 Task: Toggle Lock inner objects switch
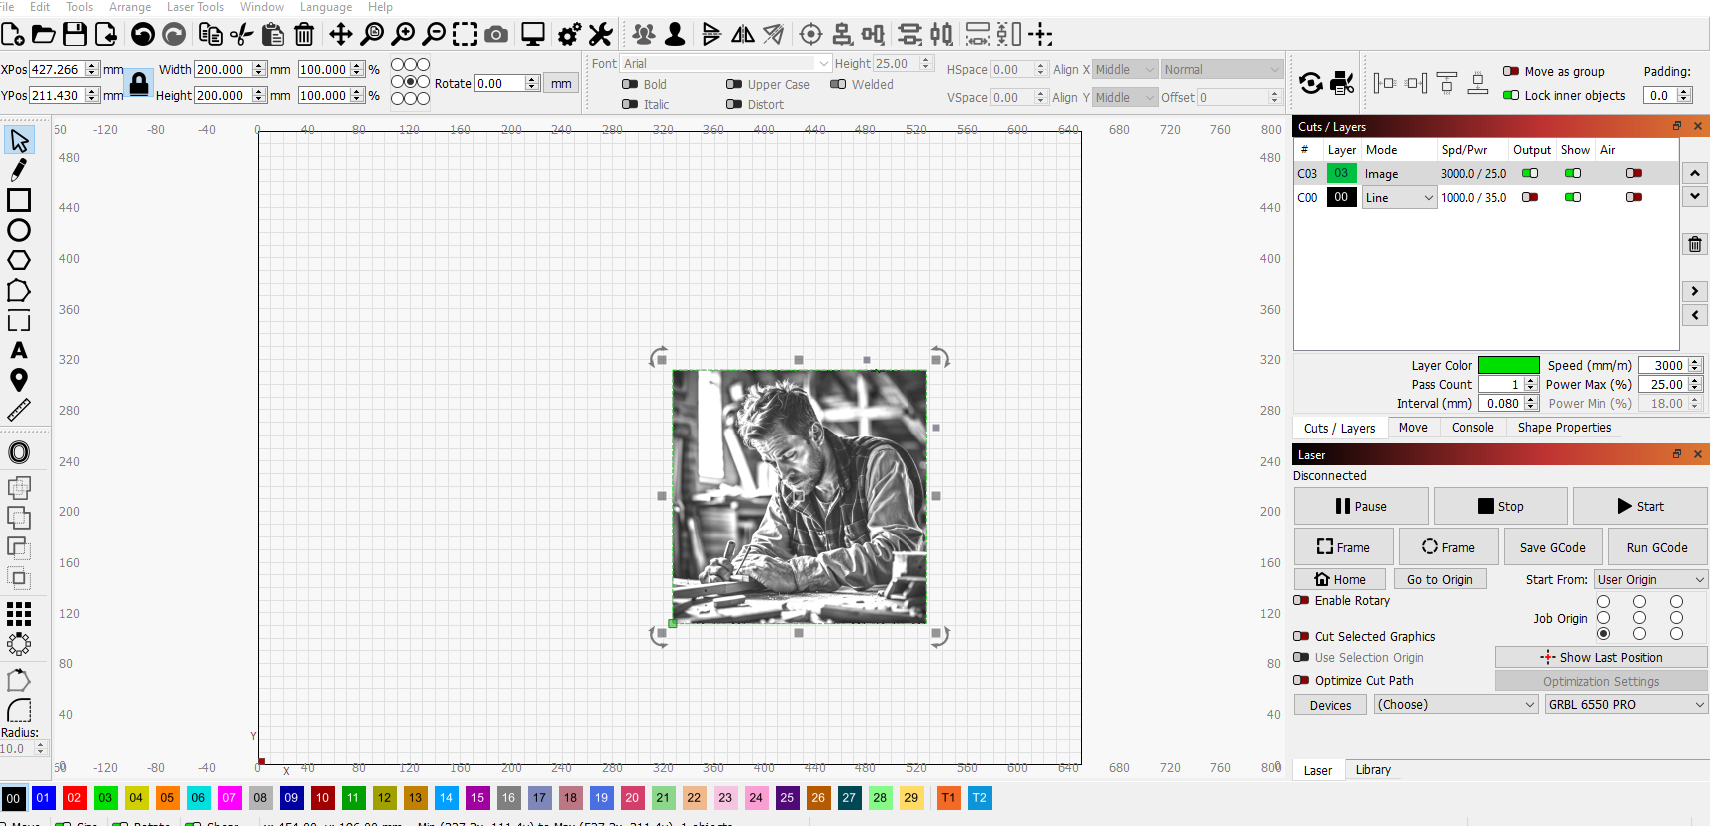coord(1511,95)
